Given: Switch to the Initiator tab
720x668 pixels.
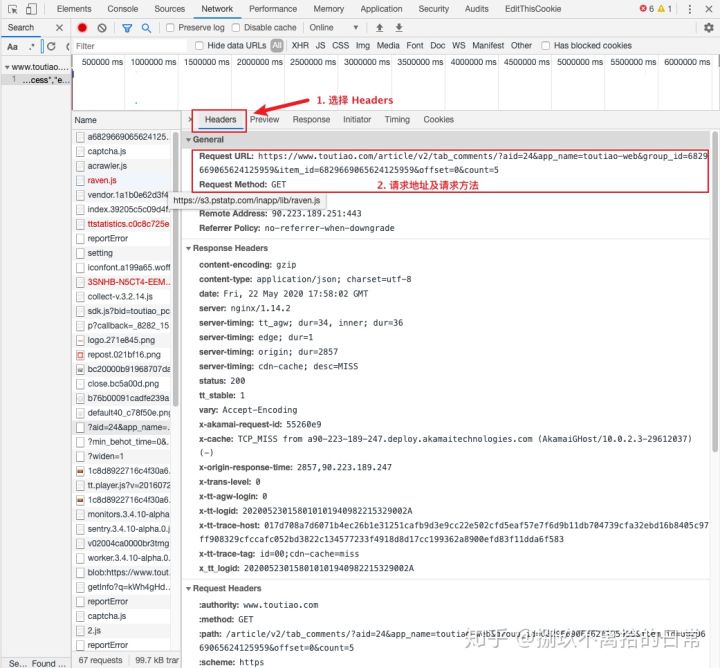Looking at the screenshot, I should click(357, 119).
